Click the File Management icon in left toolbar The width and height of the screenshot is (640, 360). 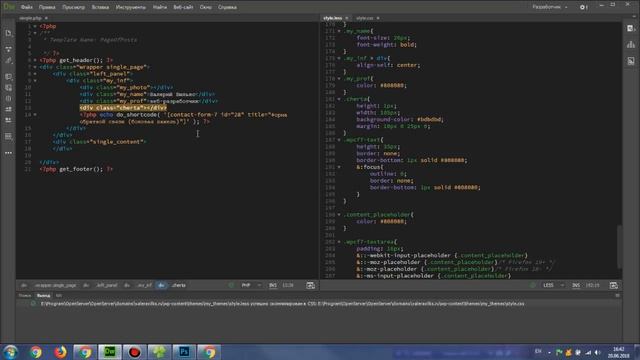click(x=8, y=49)
